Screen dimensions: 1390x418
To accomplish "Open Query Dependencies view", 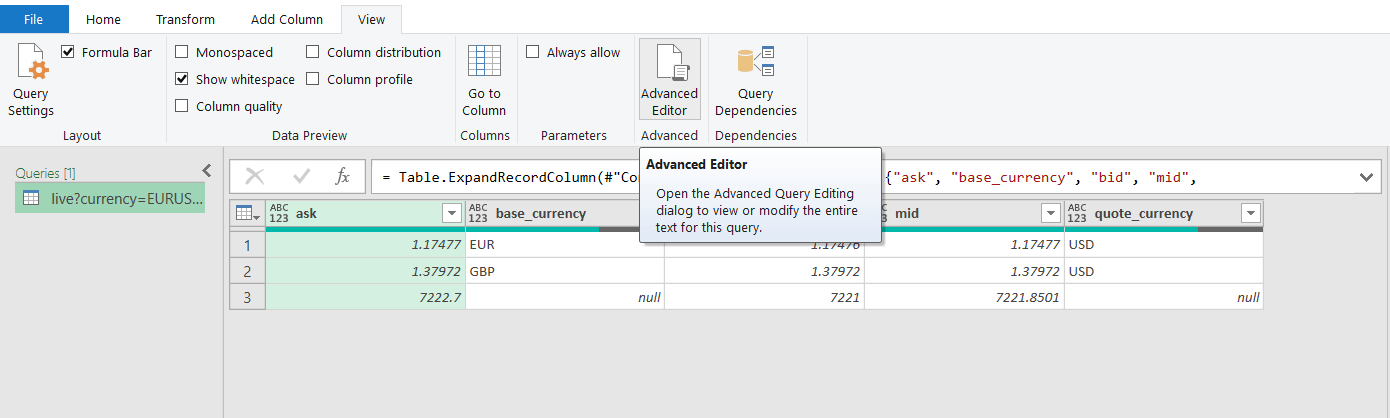I will click(x=756, y=81).
